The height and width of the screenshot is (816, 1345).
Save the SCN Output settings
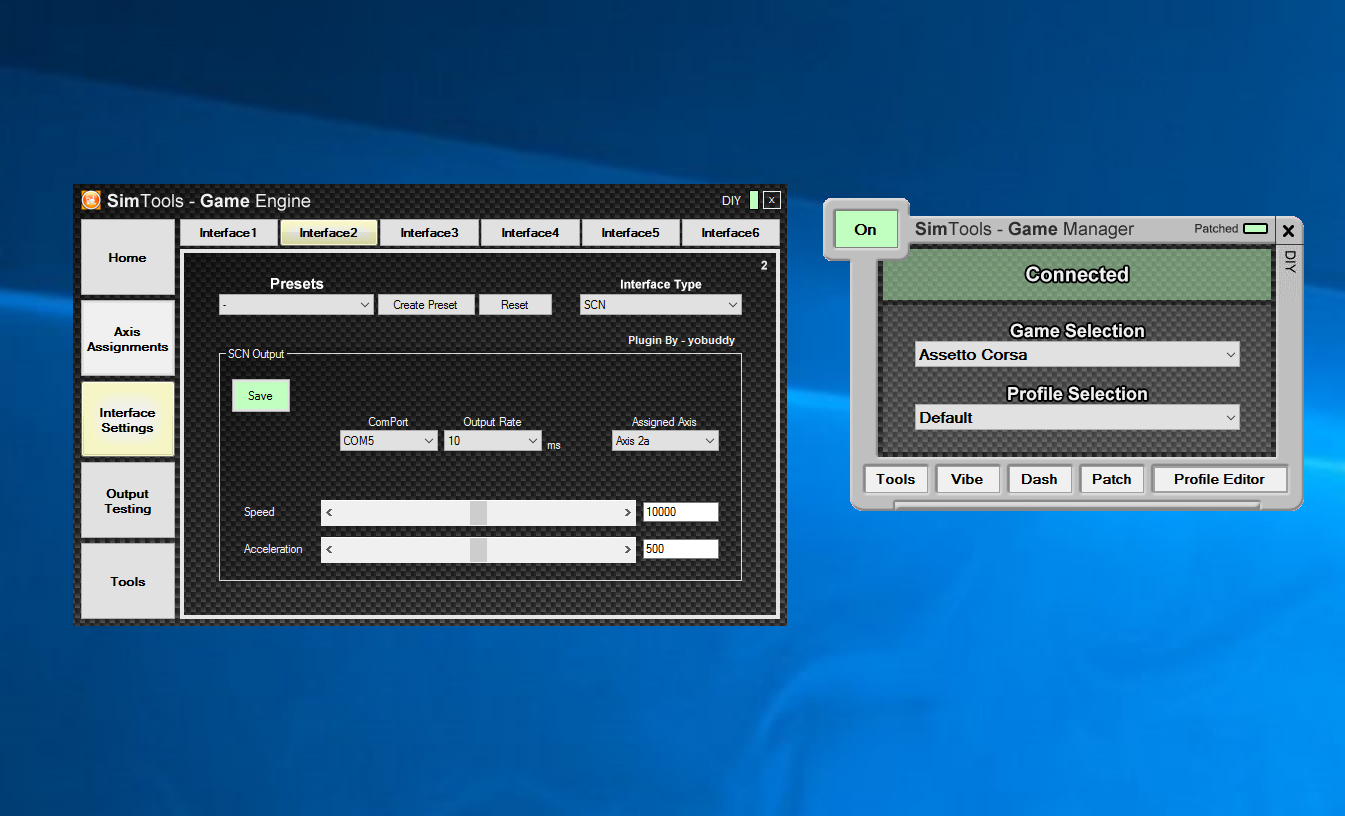[x=260, y=396]
